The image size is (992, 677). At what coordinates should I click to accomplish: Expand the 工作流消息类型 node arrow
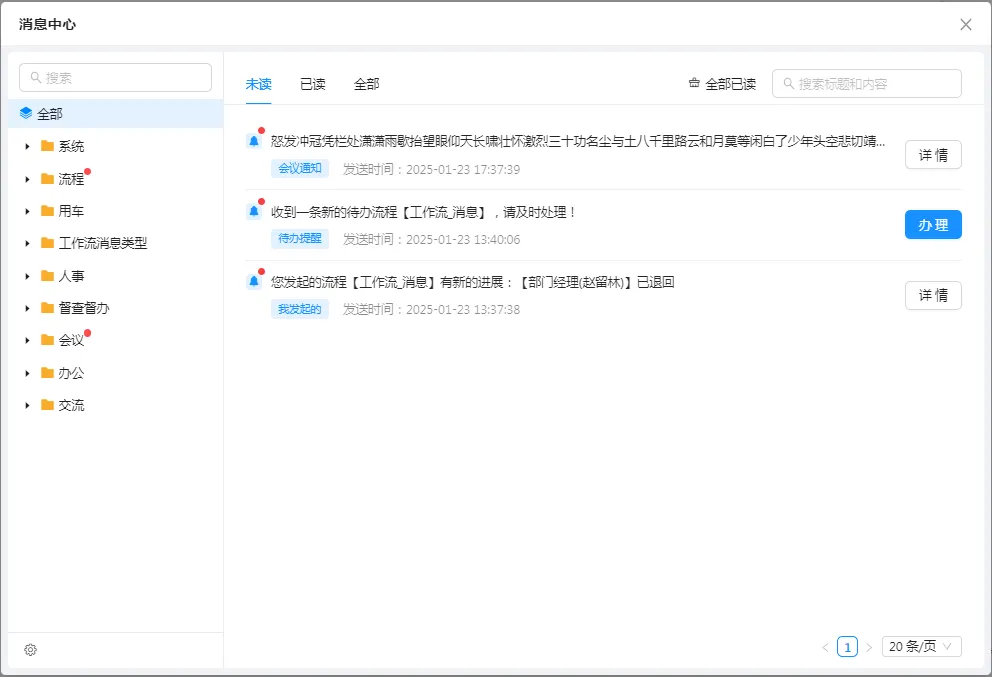click(27, 244)
